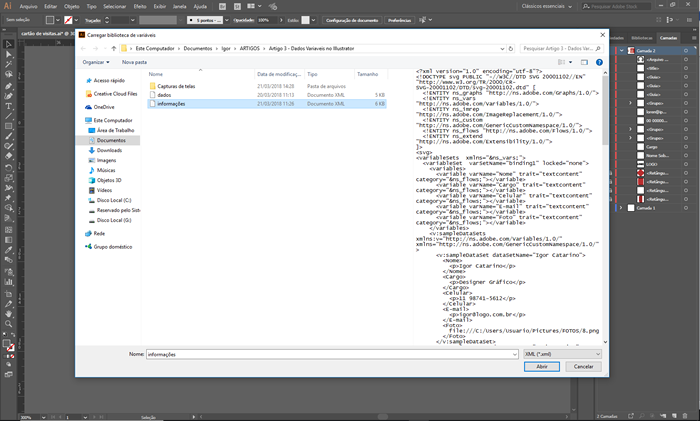Image resolution: width=700 pixels, height=421 pixels.
Task: Select the Pen tool
Action: 8,86
